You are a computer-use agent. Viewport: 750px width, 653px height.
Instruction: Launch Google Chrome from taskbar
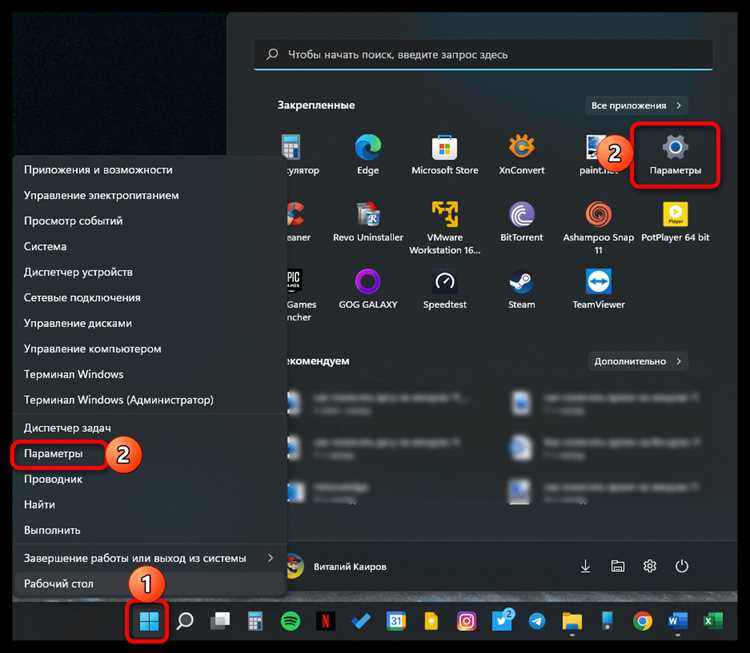click(x=642, y=621)
